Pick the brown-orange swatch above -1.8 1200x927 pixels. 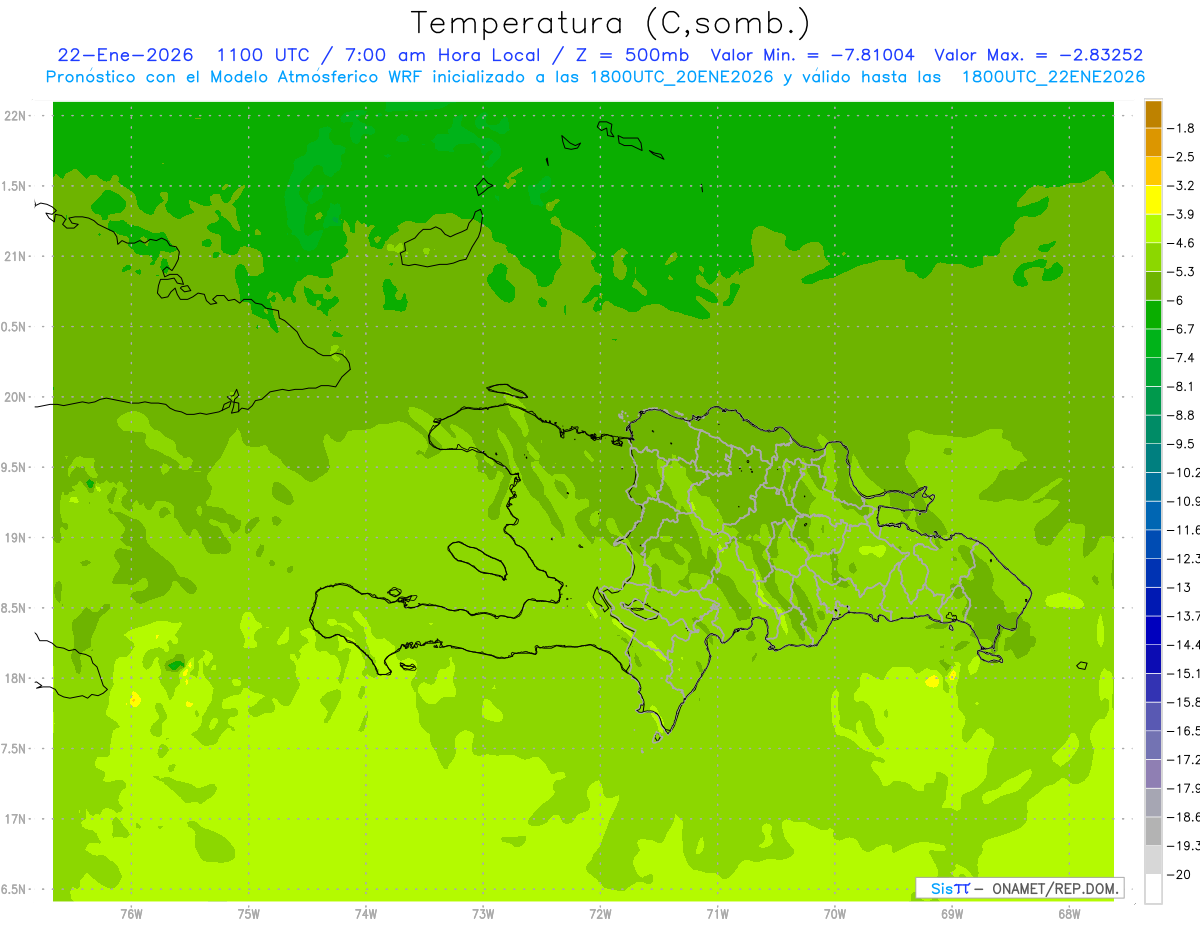(x=1154, y=114)
